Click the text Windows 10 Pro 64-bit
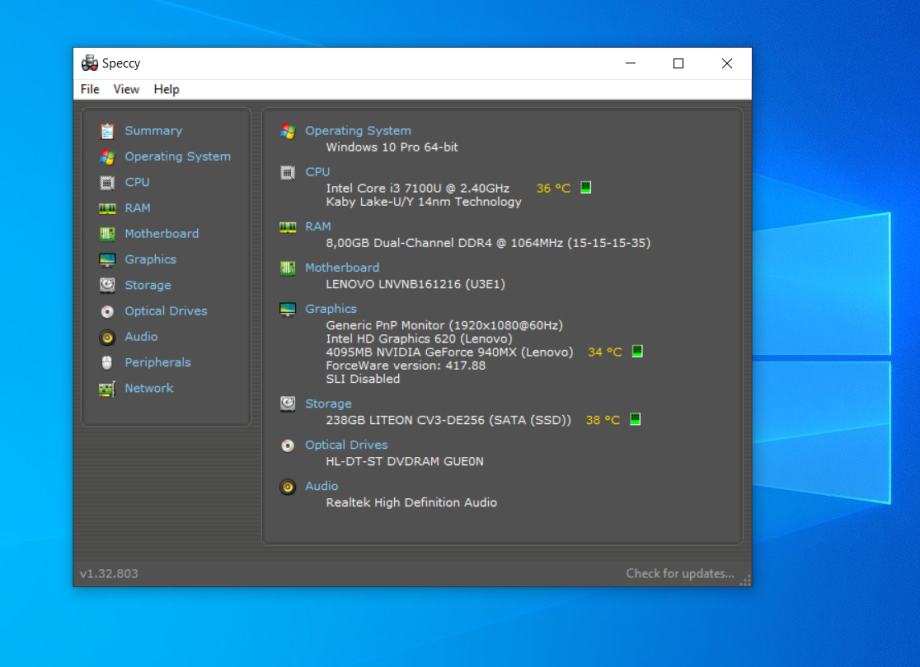Screen dimensions: 920x667 click(392, 147)
